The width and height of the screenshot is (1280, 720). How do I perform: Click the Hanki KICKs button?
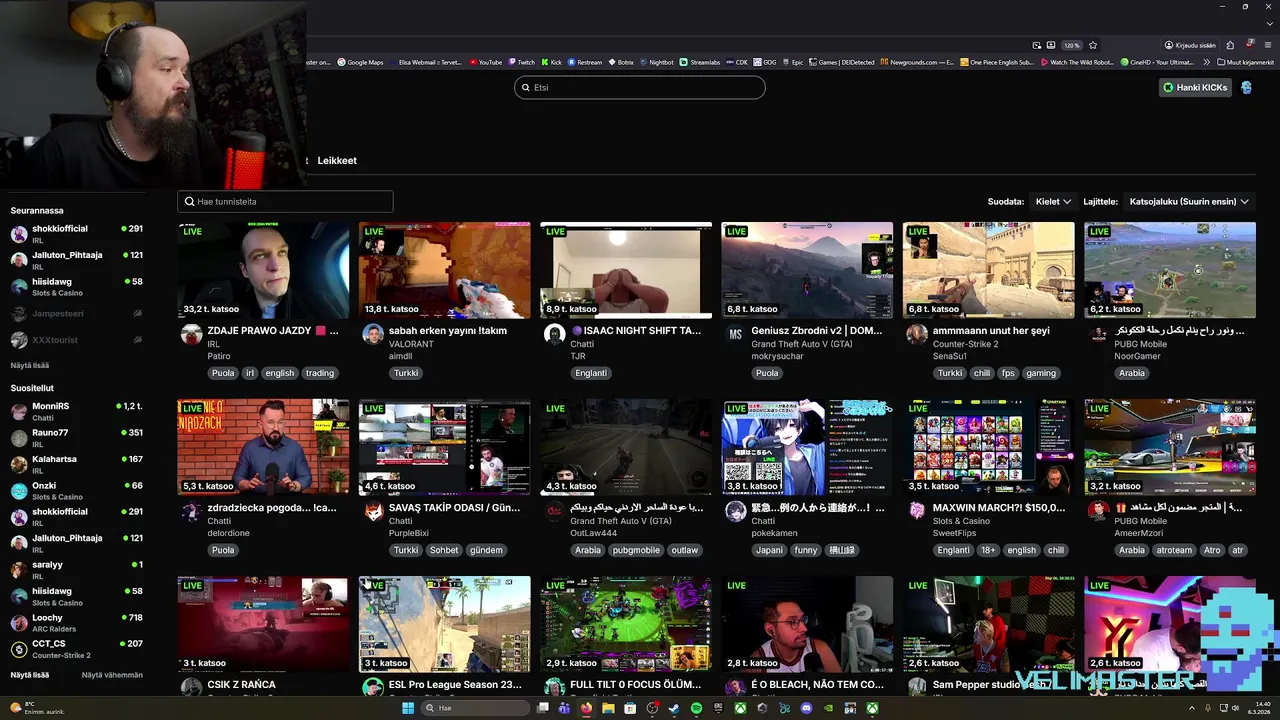(1195, 87)
